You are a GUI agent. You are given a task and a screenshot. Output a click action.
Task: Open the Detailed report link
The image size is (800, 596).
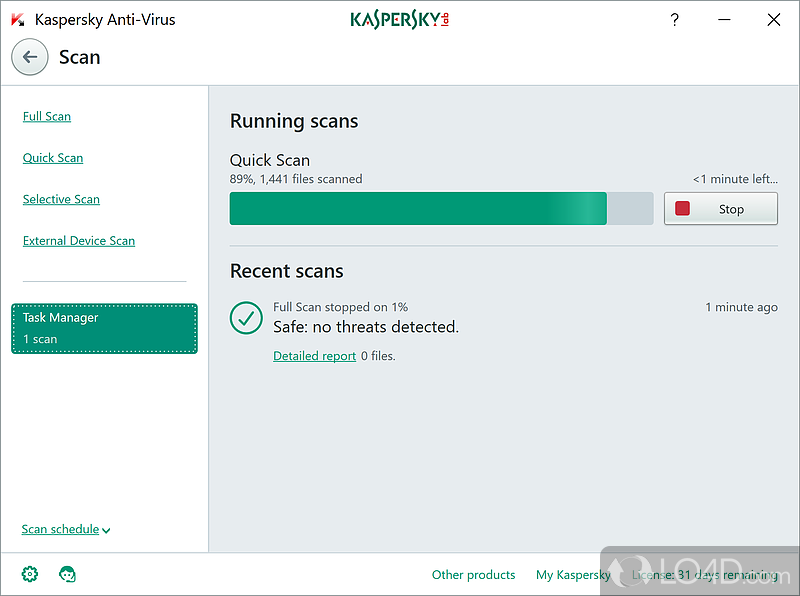tap(314, 356)
